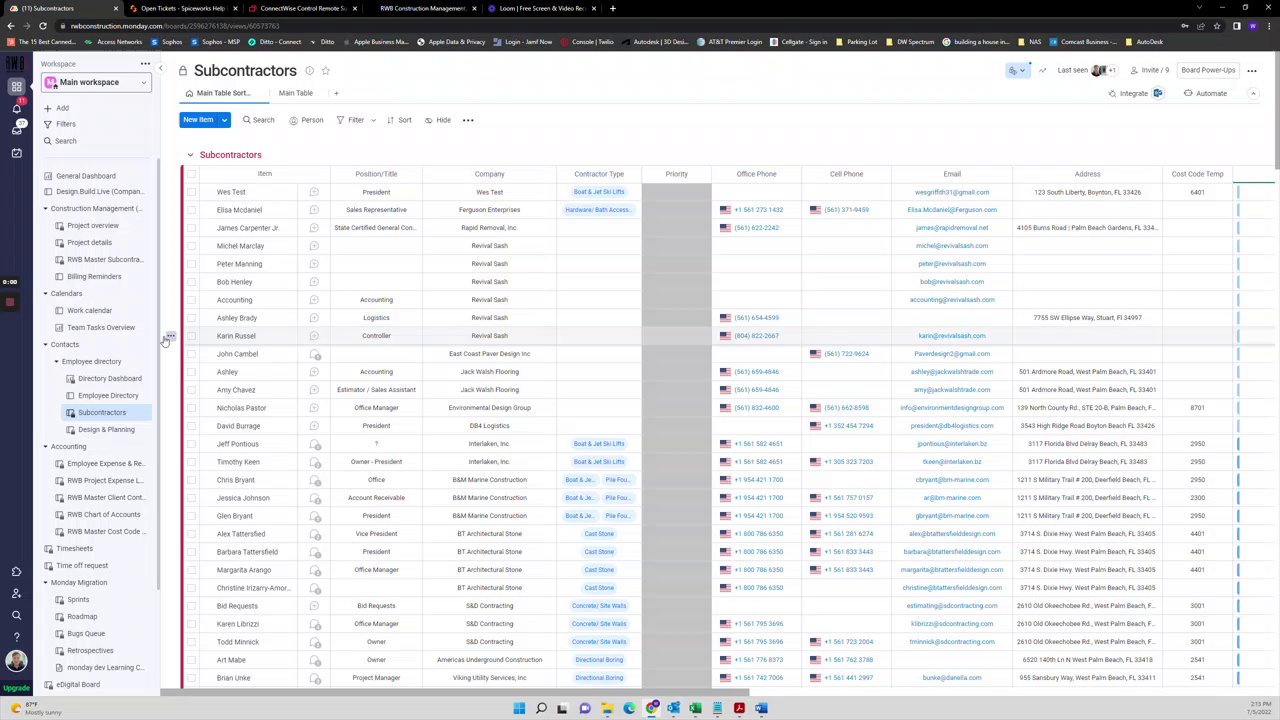Open My Work calendar-check icon in left rail
1280x720 pixels.
pos(16,153)
